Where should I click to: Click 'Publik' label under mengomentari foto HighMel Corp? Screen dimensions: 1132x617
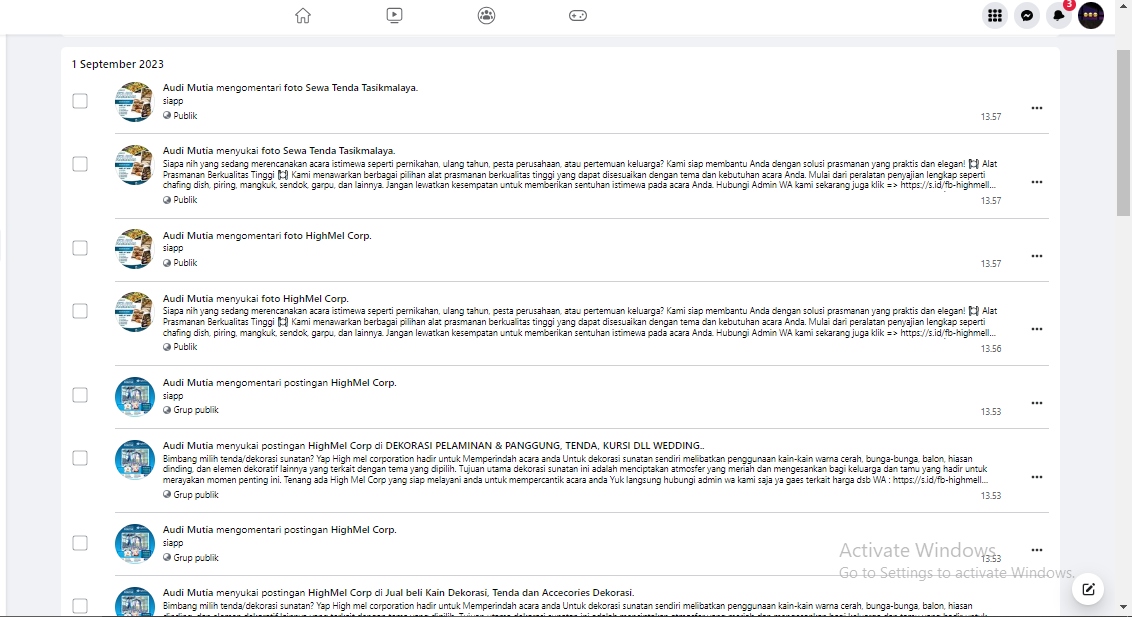click(185, 263)
